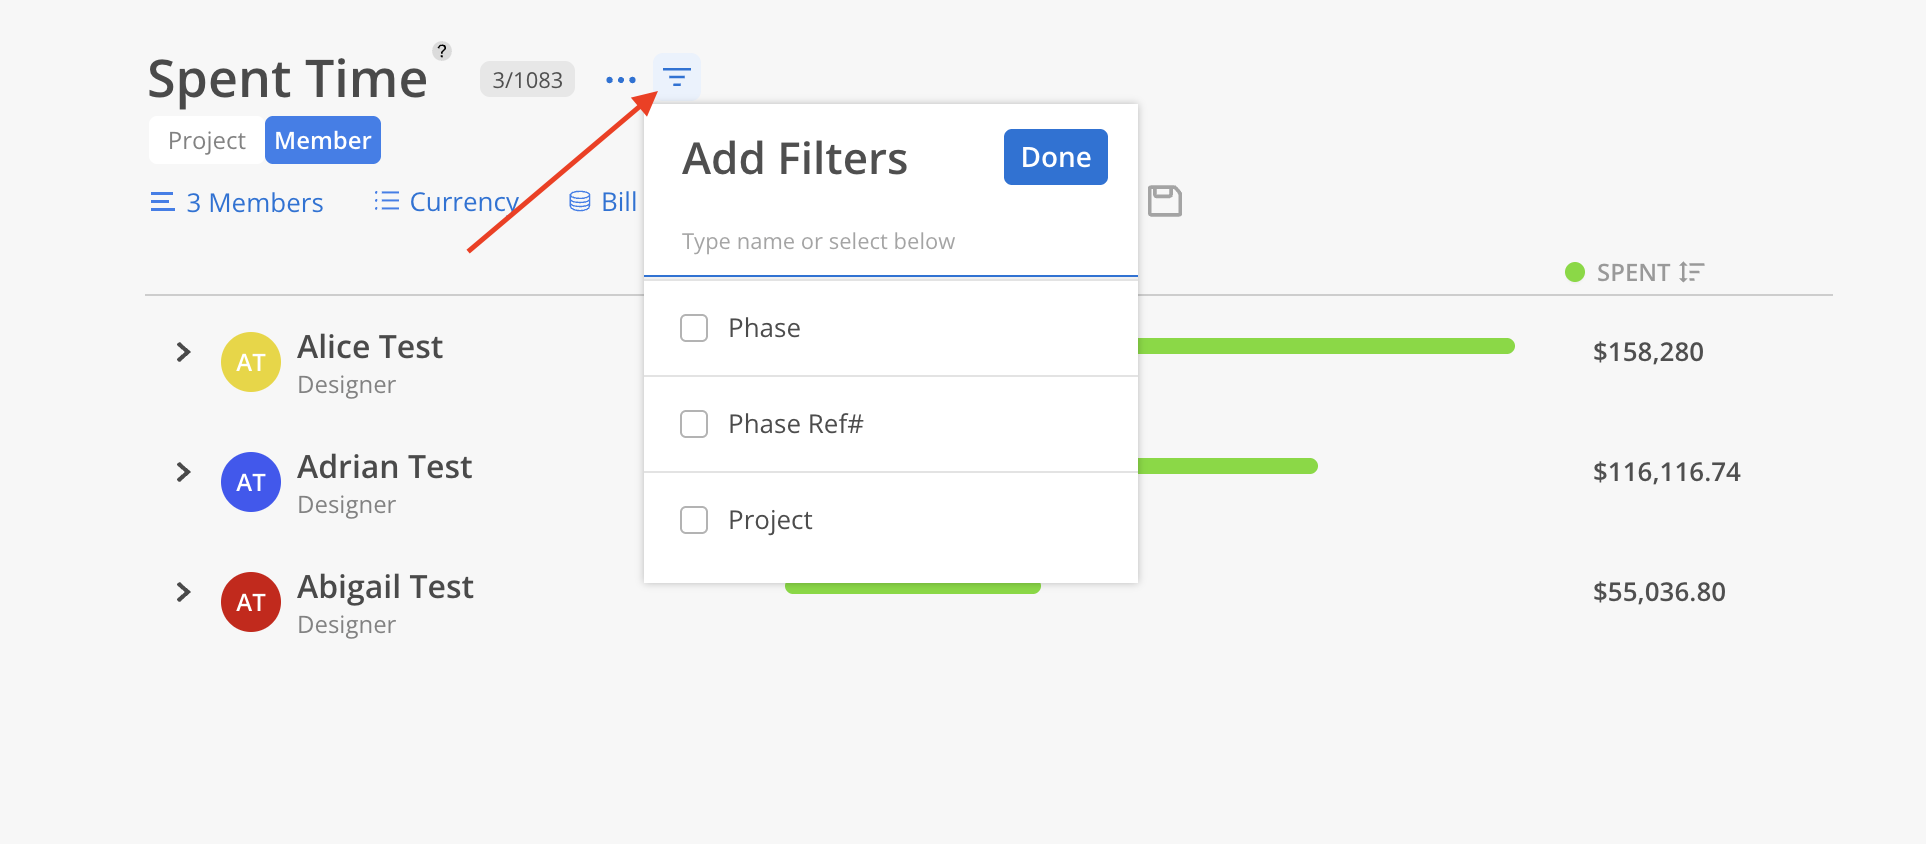The image size is (1926, 844).
Task: Enable the Phase Ref# filter checkbox
Action: point(694,424)
